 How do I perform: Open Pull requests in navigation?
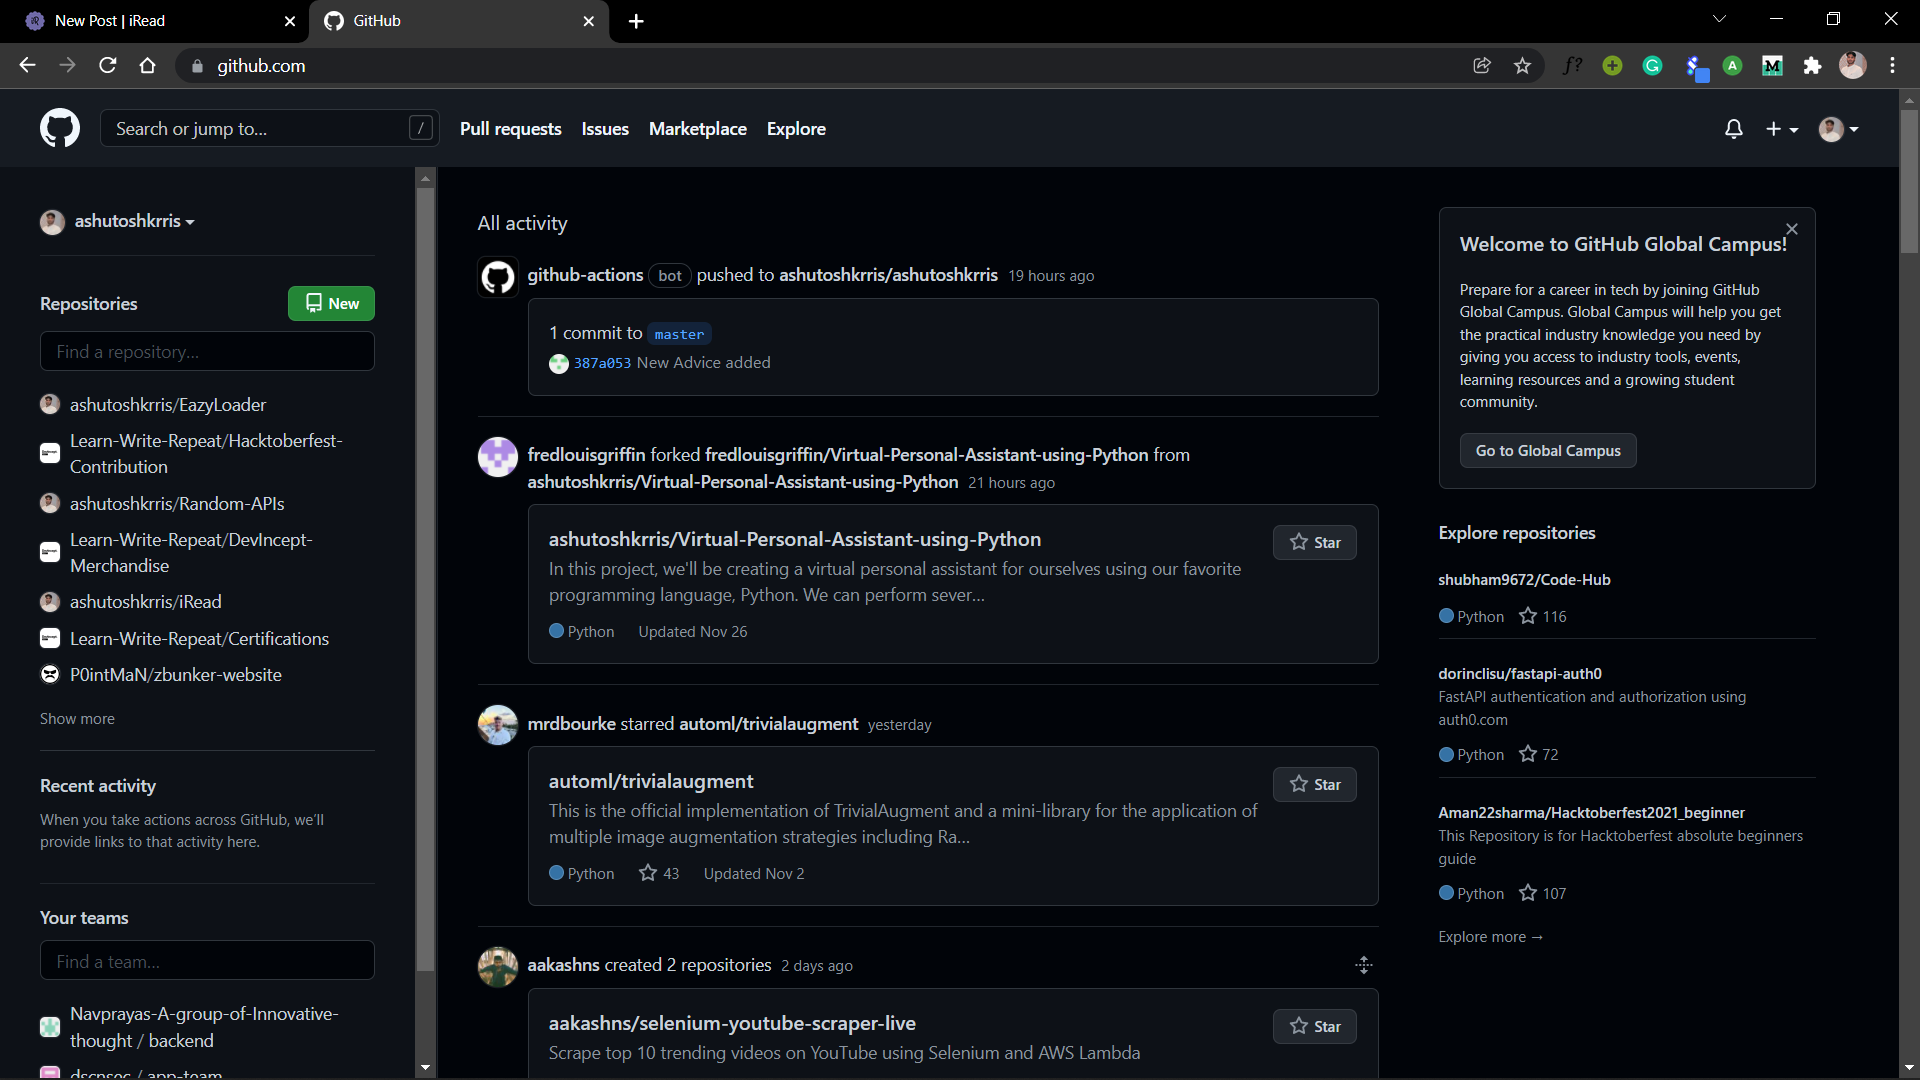(510, 129)
